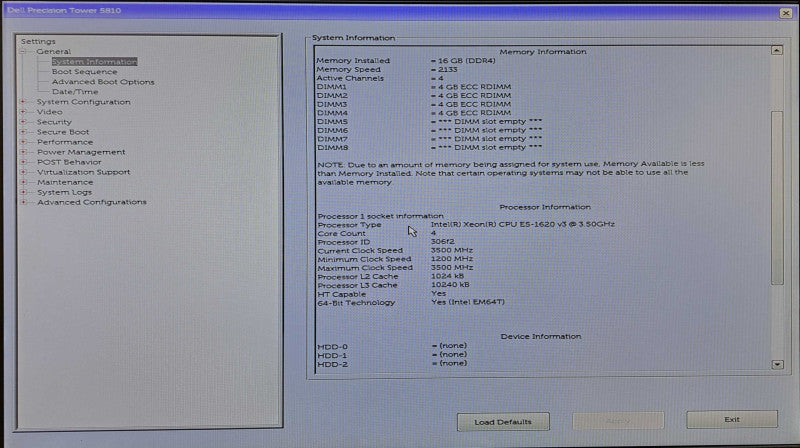Expand the POST Behavior node
This screenshot has width=800, height=448.
(23, 162)
